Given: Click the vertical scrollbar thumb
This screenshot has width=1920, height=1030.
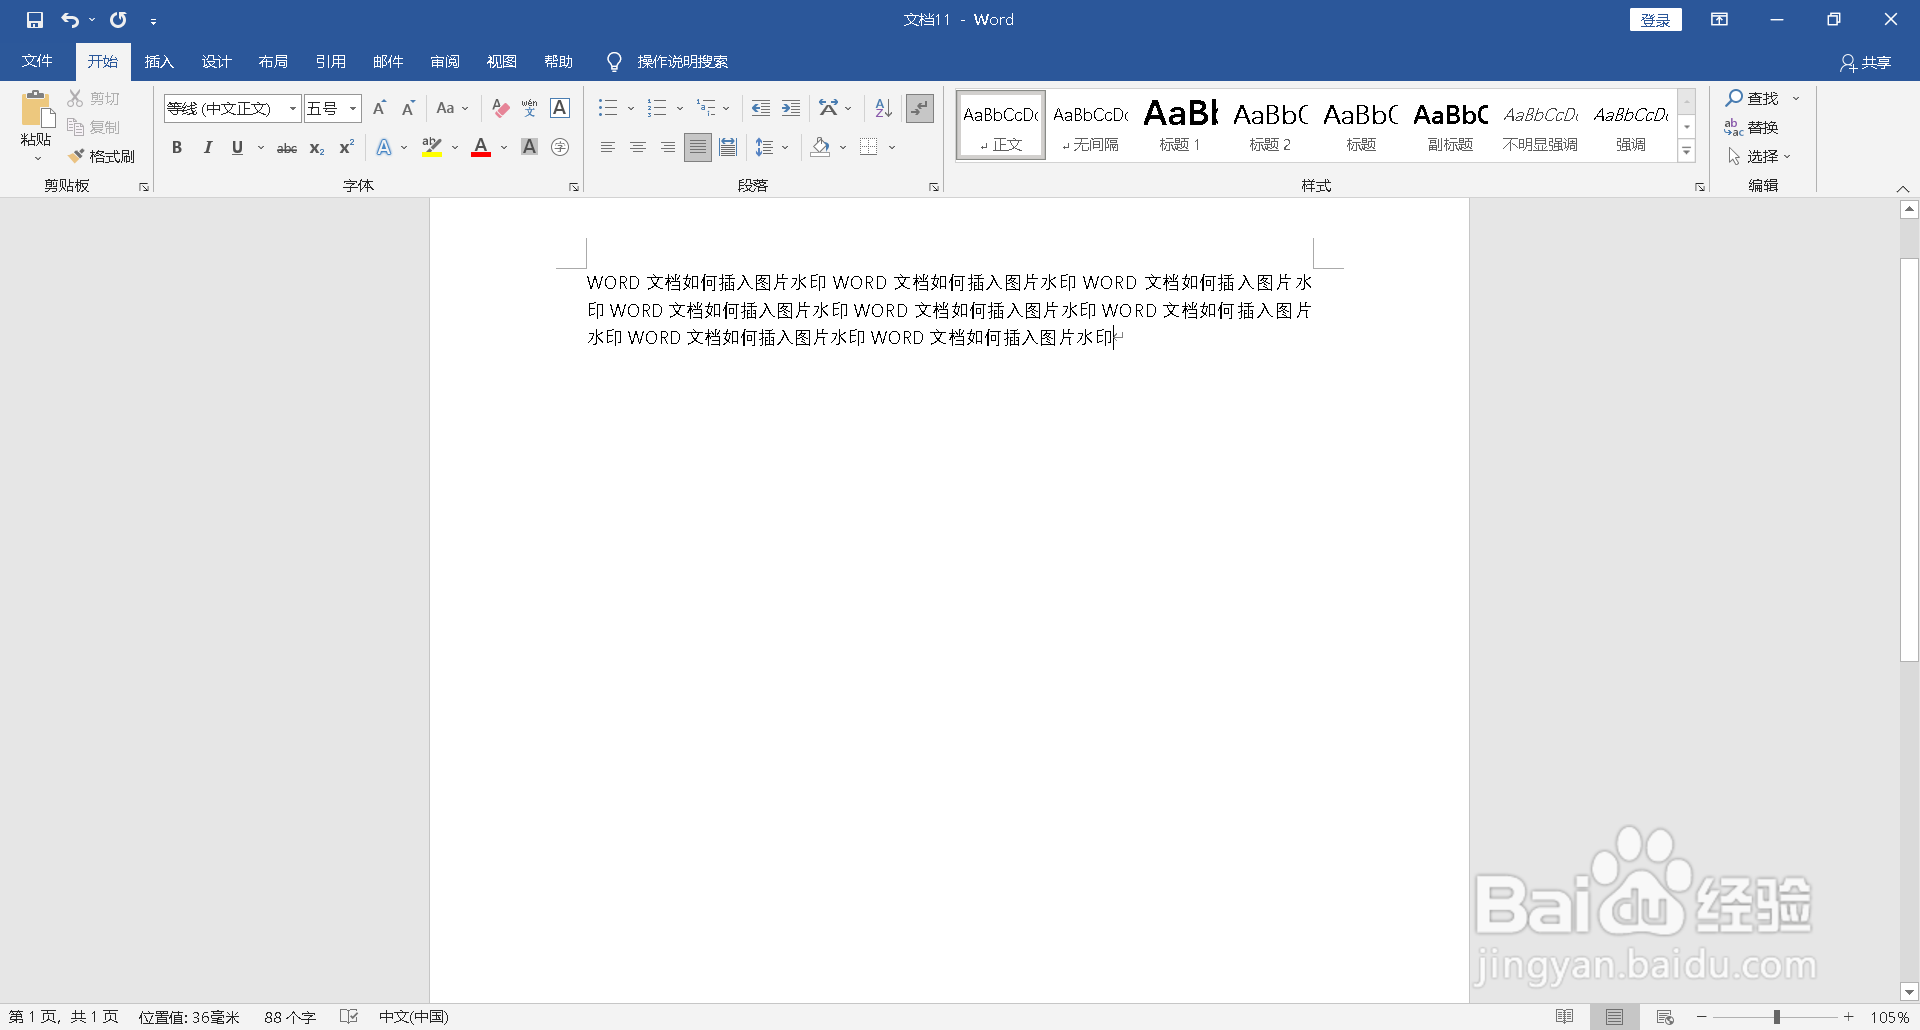Looking at the screenshot, I should click(x=1909, y=460).
